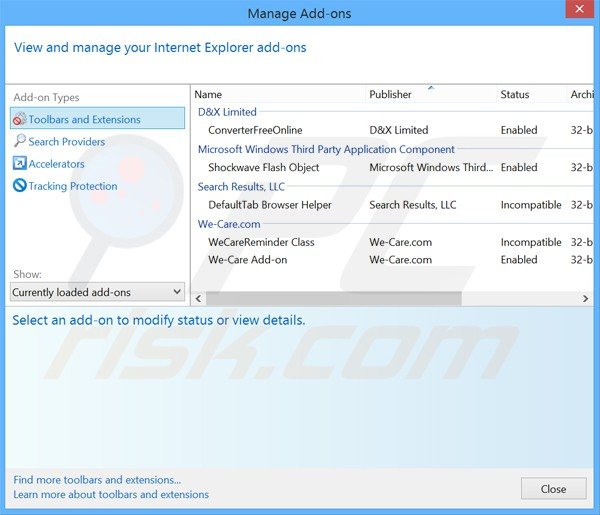
Task: Open the Accelerators add-on type
Action: click(x=57, y=164)
